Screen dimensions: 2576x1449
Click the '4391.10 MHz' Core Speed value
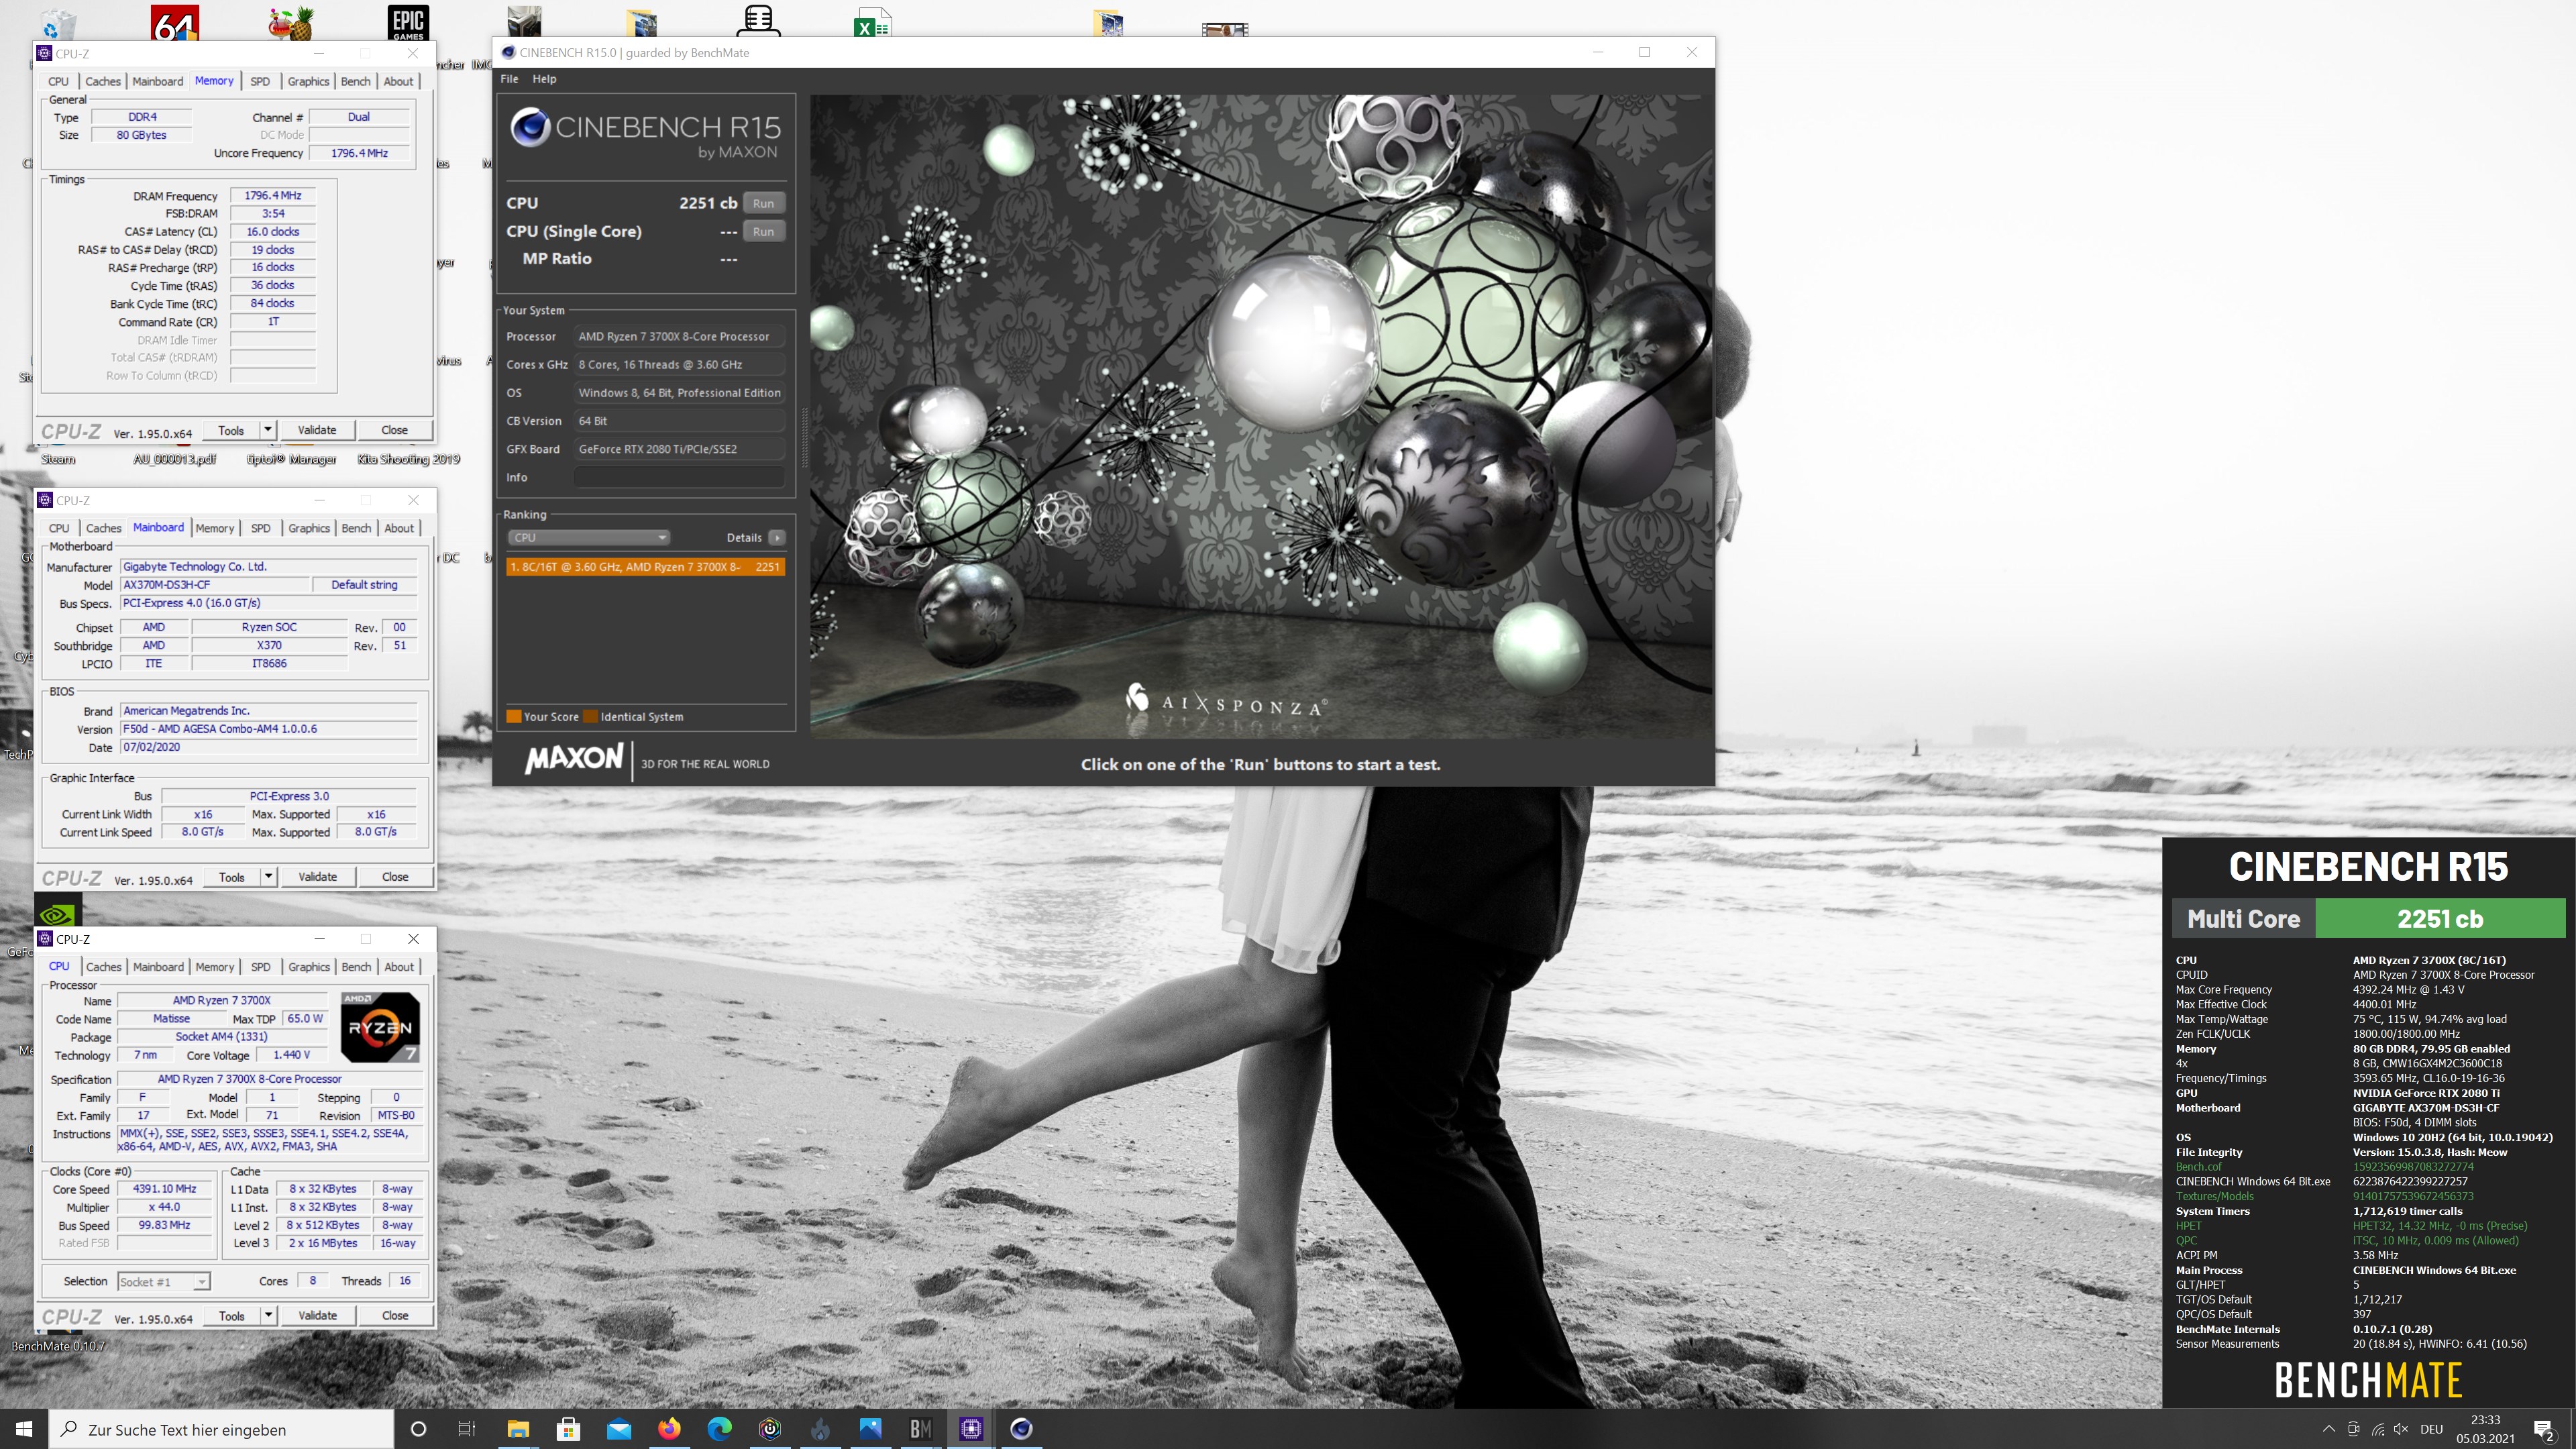(x=165, y=1189)
